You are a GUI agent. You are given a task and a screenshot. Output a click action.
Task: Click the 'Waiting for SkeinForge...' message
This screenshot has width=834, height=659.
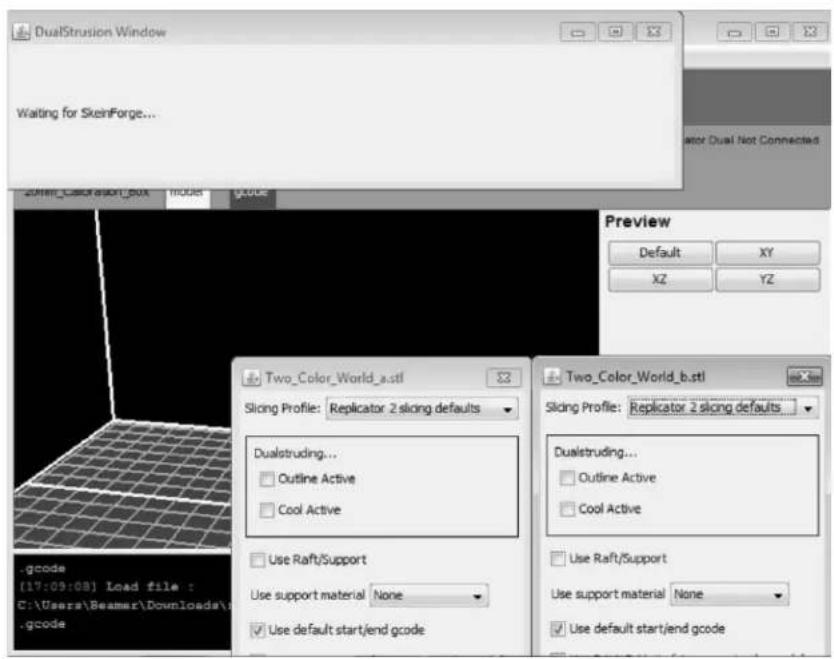[86, 113]
